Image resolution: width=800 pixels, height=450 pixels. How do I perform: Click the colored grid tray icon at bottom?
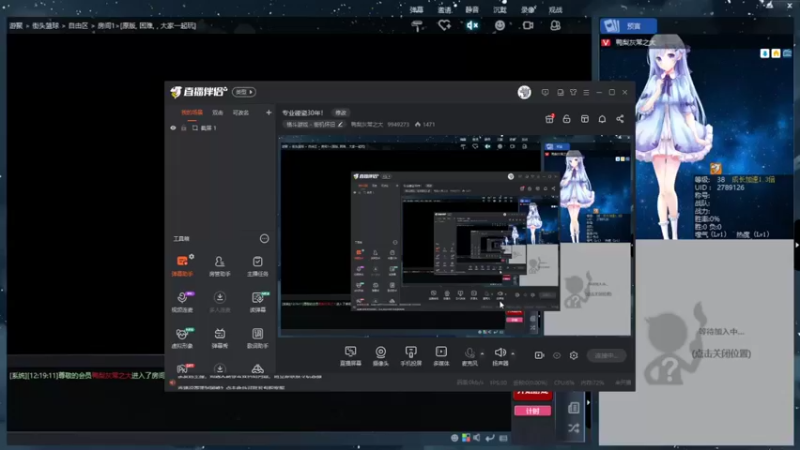466,438
